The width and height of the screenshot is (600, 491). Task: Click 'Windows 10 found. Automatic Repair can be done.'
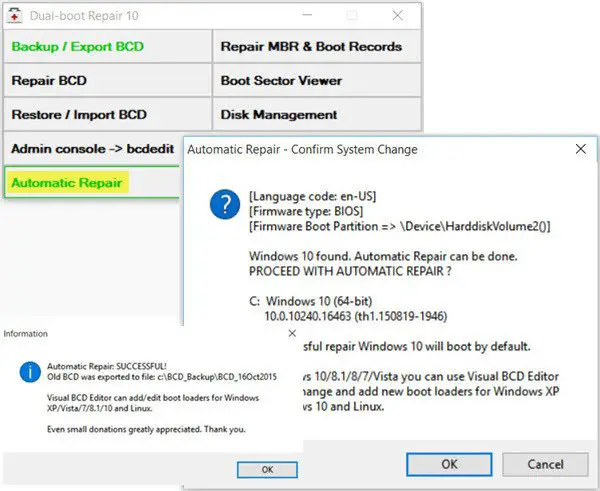pos(383,256)
